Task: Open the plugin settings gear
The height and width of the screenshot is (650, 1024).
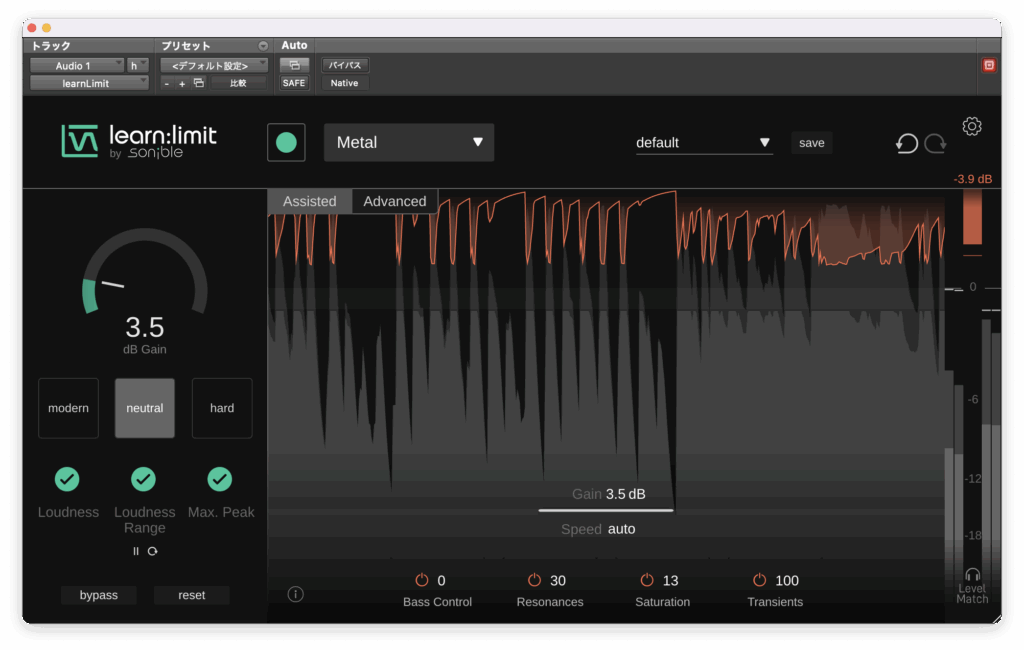Action: [972, 126]
